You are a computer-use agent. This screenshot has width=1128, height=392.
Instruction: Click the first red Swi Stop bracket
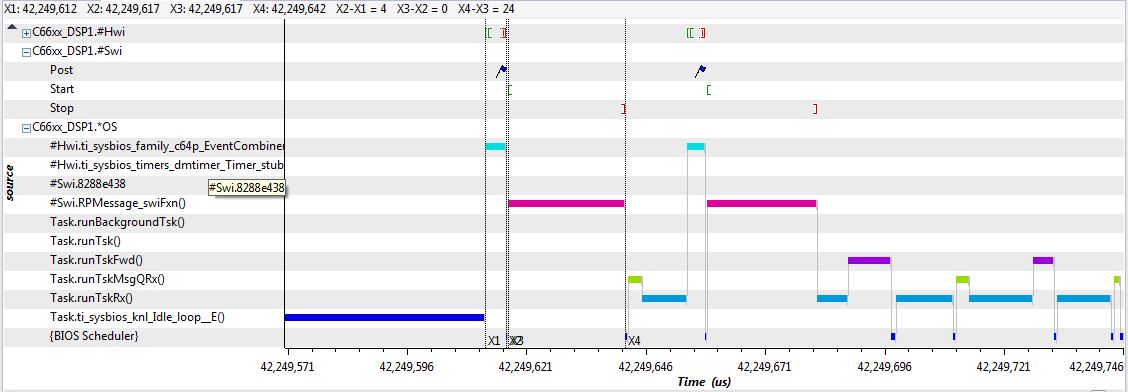624,109
